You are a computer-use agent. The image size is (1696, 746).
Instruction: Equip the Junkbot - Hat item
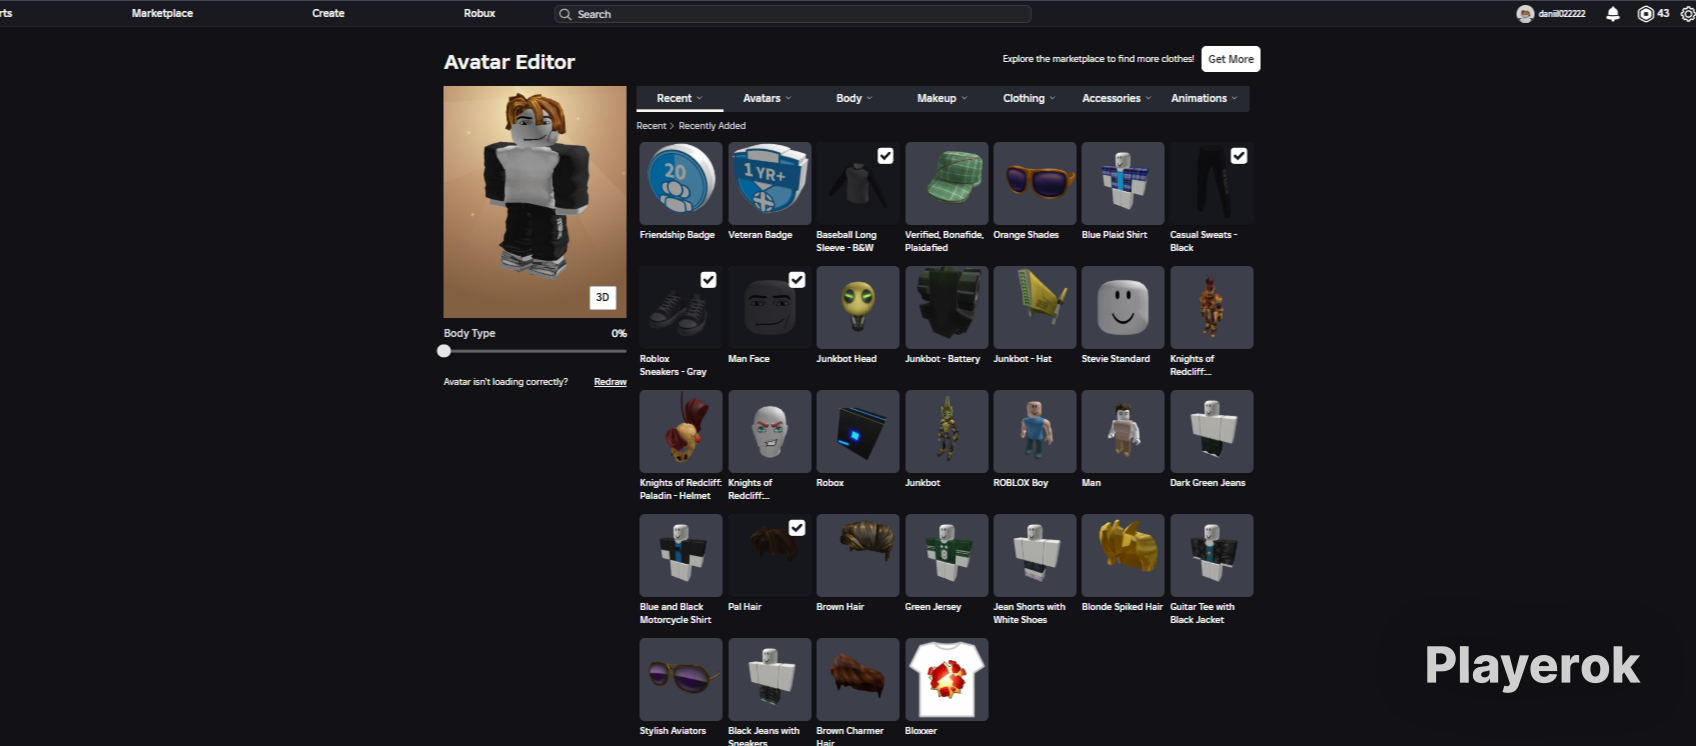point(1035,307)
